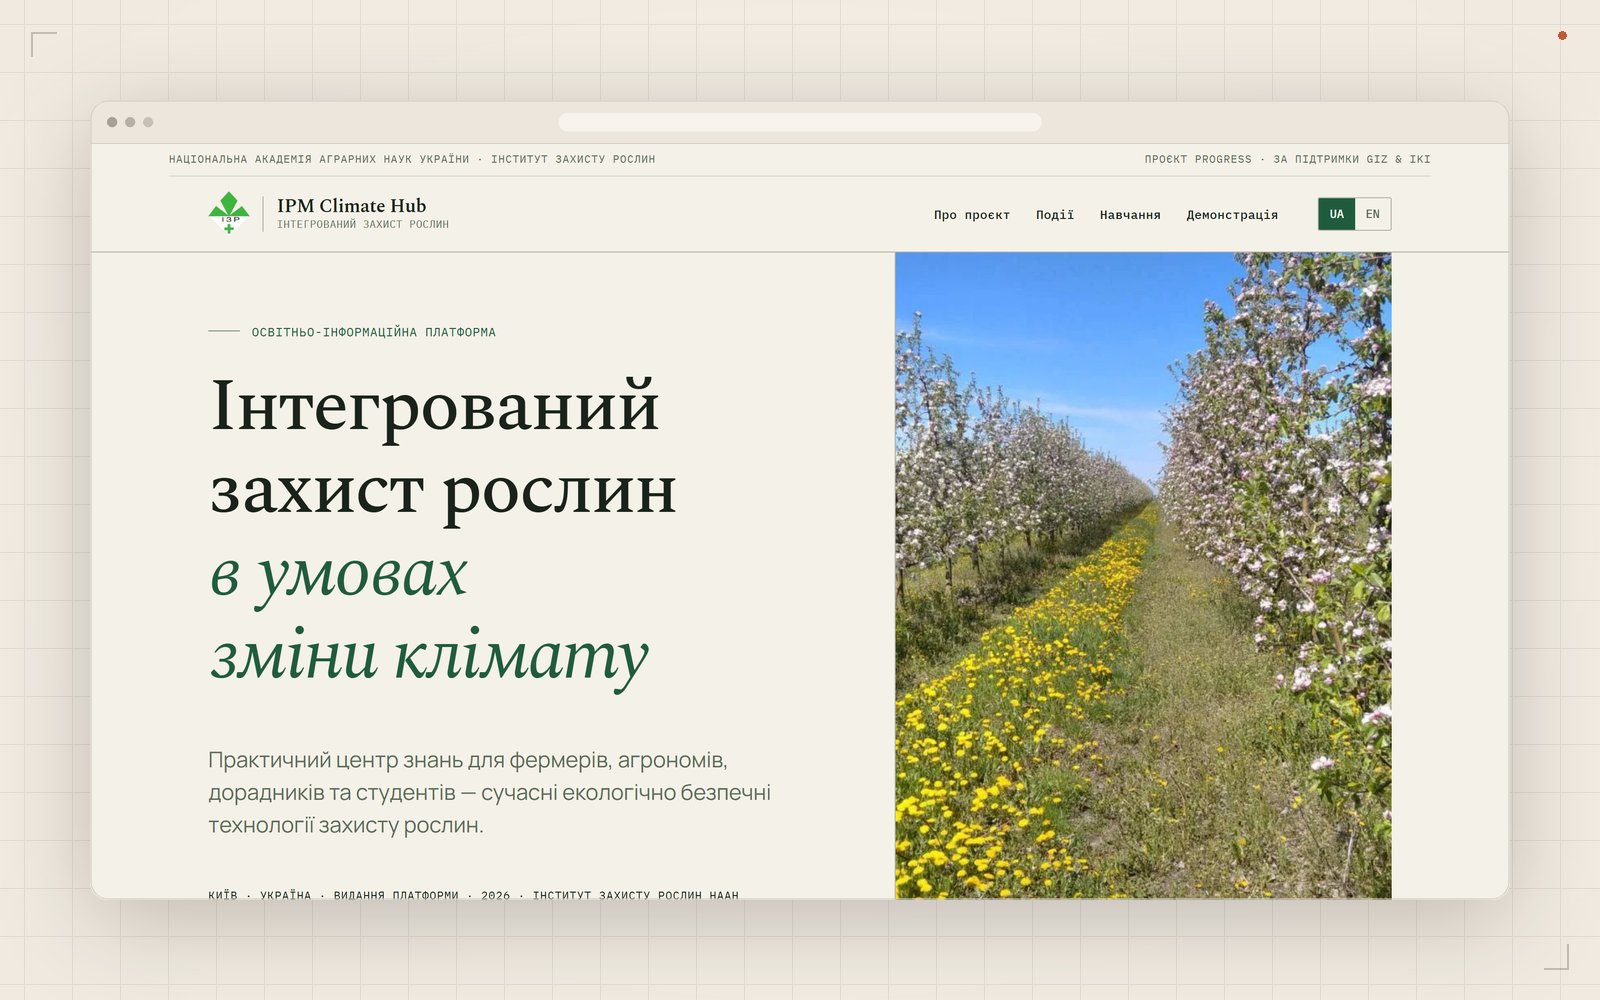Screen dimensions: 1600x1000
Task: Go to the Події navigation item
Action: click(1055, 215)
